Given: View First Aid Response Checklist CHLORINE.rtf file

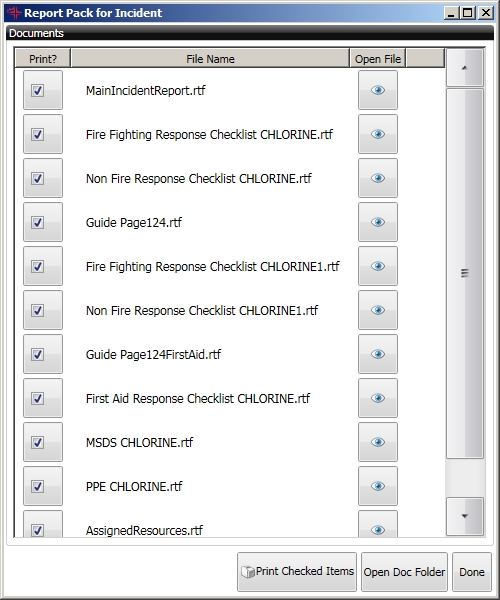Looking at the screenshot, I should [378, 398].
